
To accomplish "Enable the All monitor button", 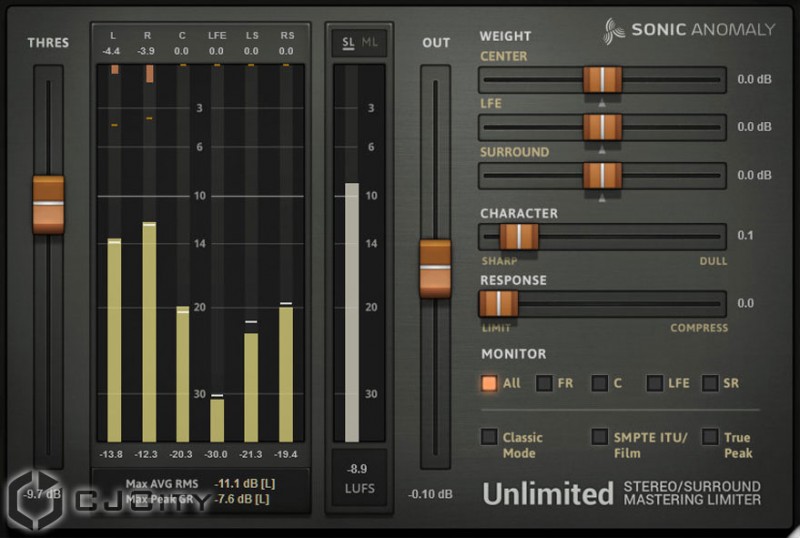I will tap(489, 383).
